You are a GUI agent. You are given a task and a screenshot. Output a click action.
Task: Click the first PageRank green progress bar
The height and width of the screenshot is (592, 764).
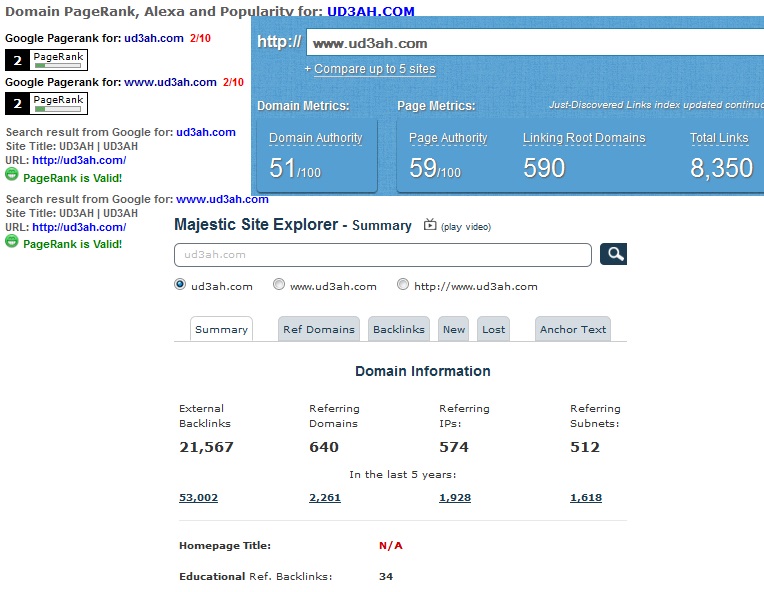(x=57, y=66)
